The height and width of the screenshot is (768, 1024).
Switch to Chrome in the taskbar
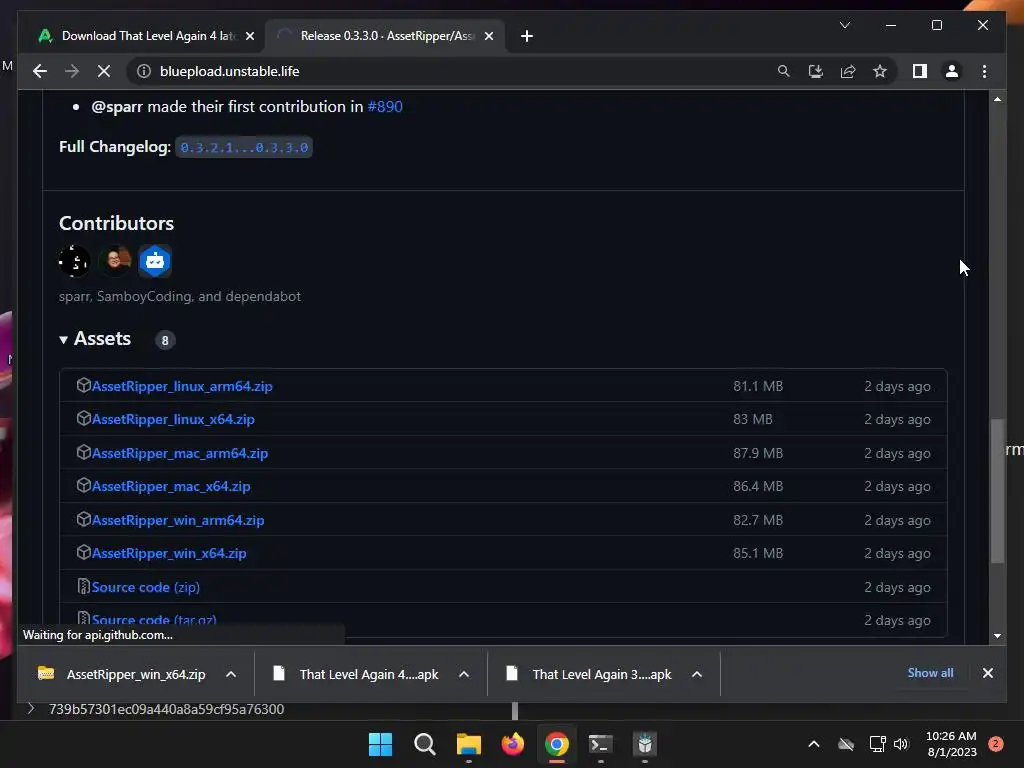click(557, 744)
